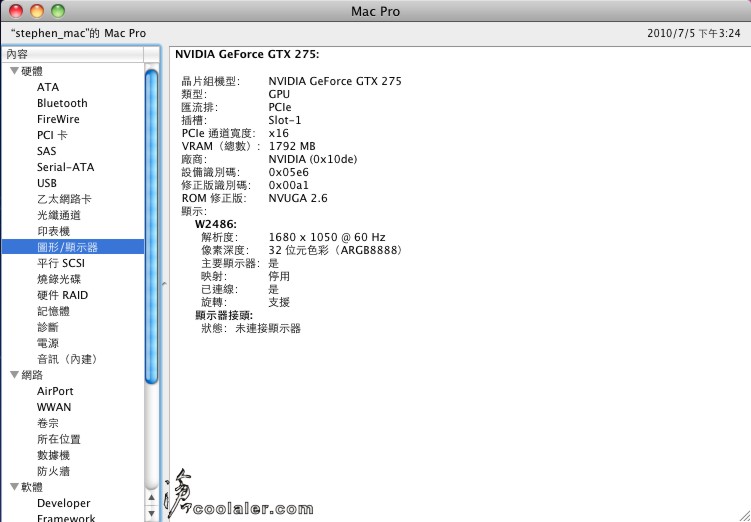Select Bluetooth in the hardware list

point(62,103)
